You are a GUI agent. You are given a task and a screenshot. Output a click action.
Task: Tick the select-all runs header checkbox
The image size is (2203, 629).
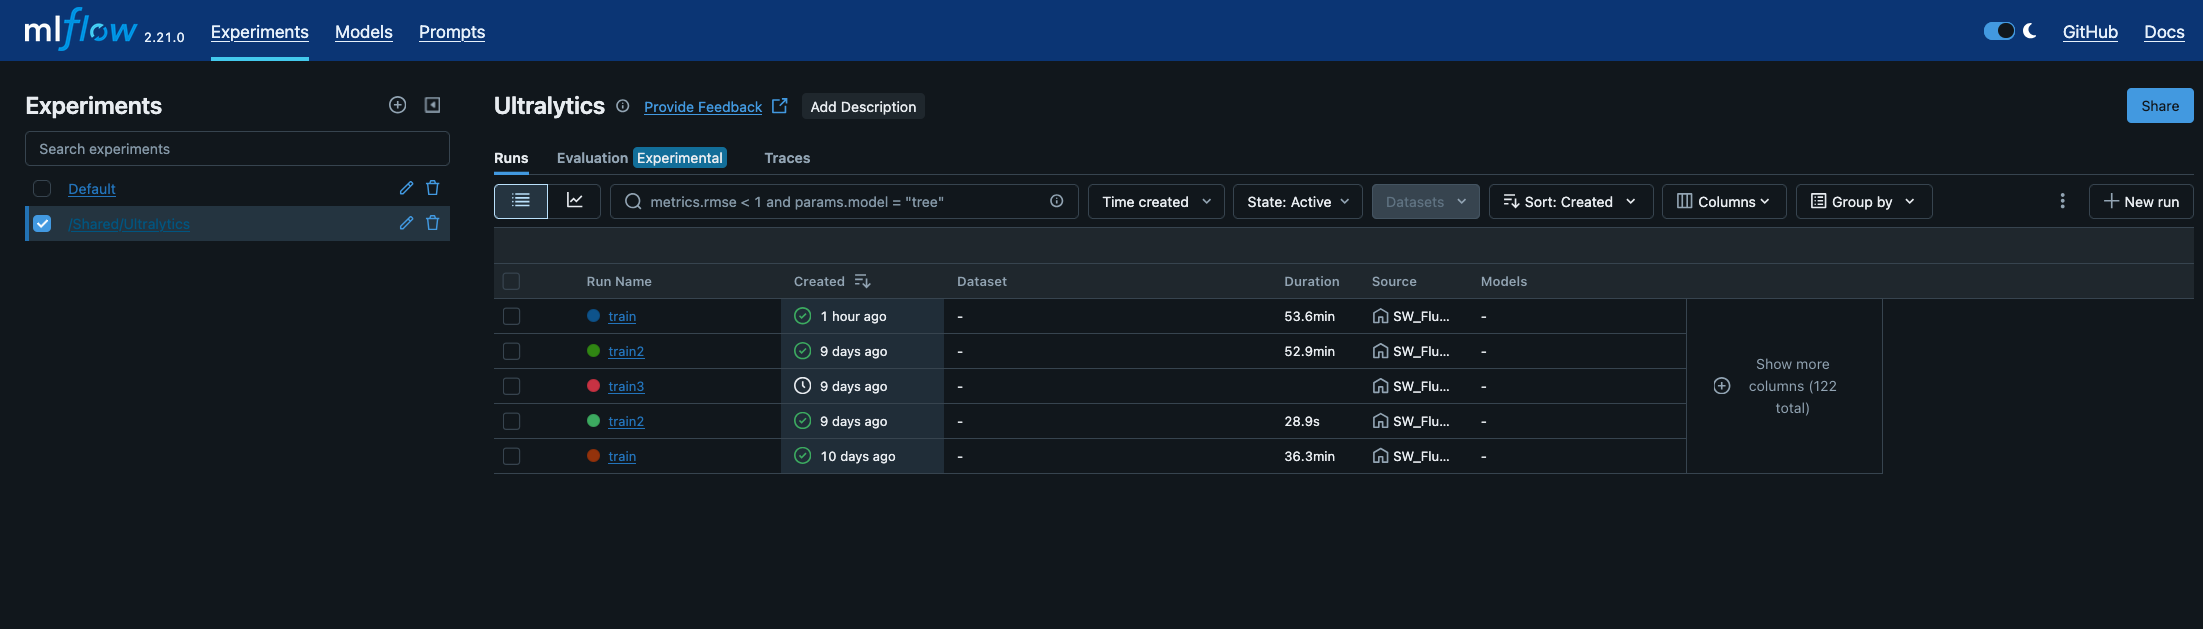(x=511, y=281)
